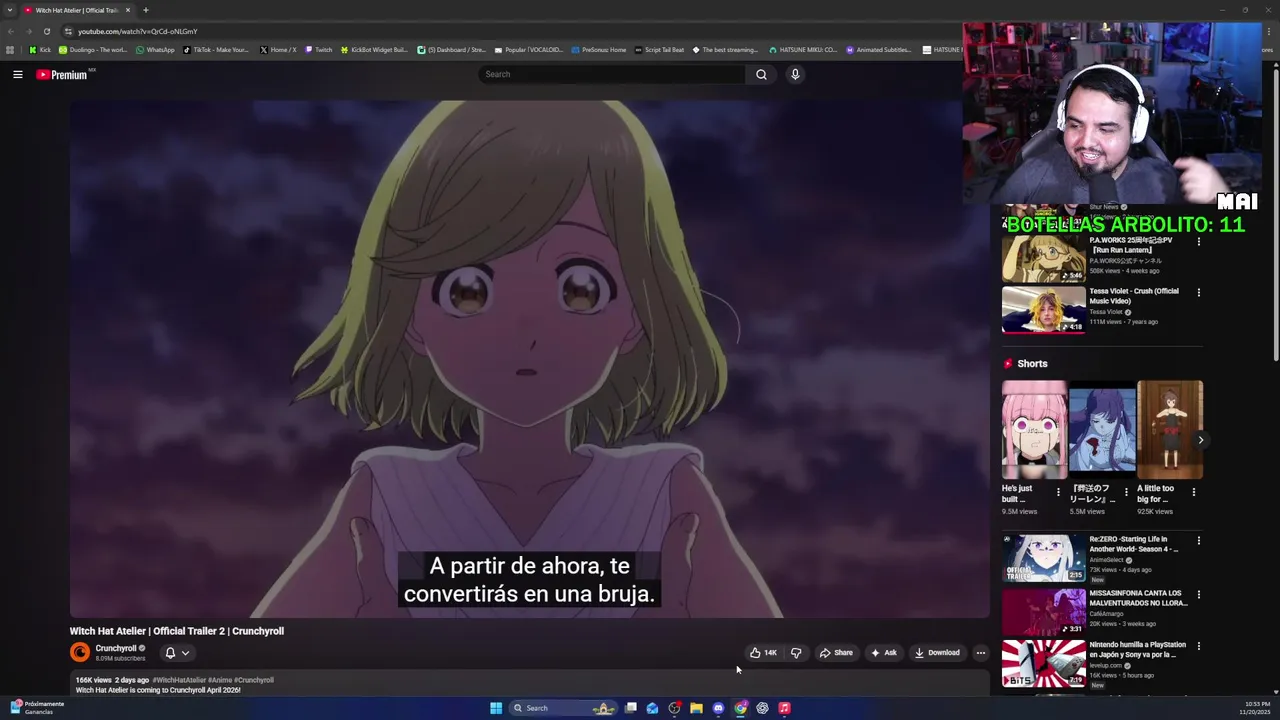This screenshot has height=720, width=1280.
Task: Open options for Nintendo humilla video
Action: click(1199, 646)
